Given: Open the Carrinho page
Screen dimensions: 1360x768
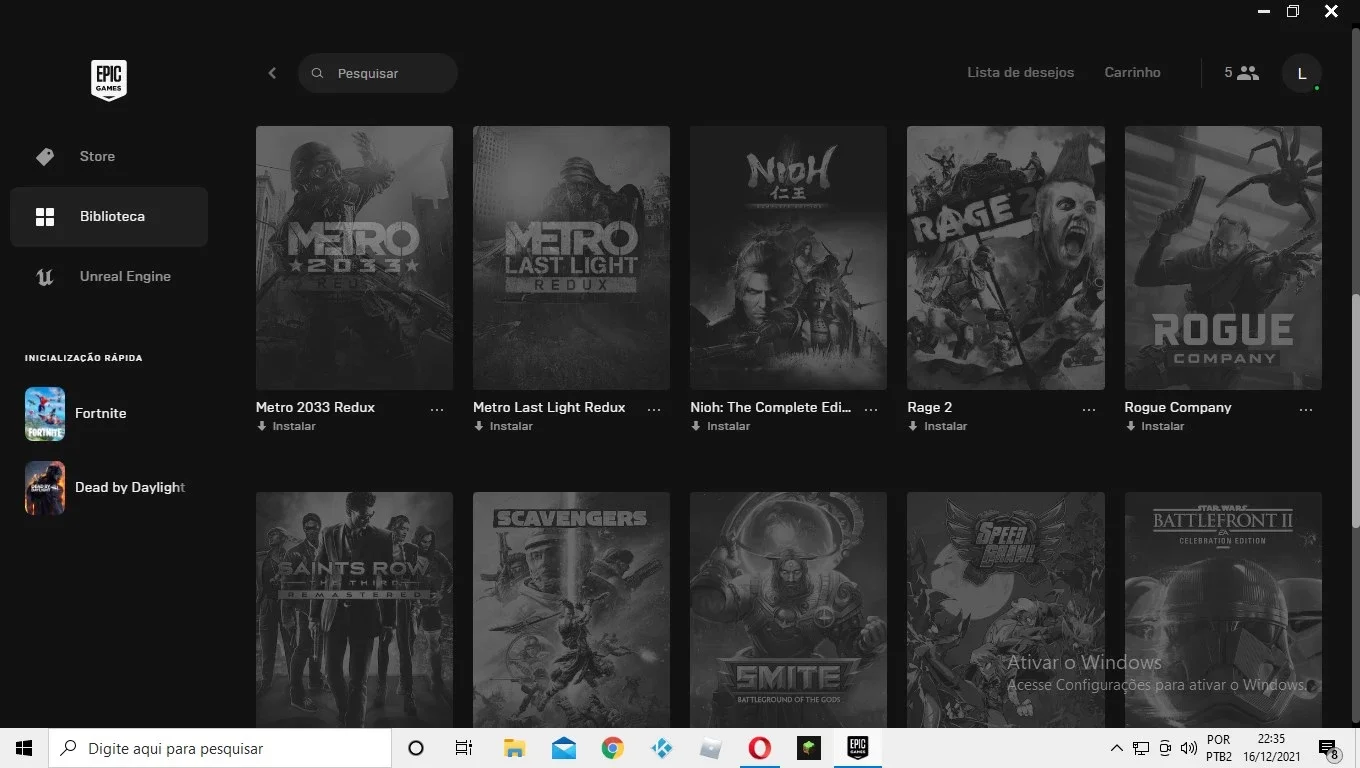Looking at the screenshot, I should (1132, 73).
